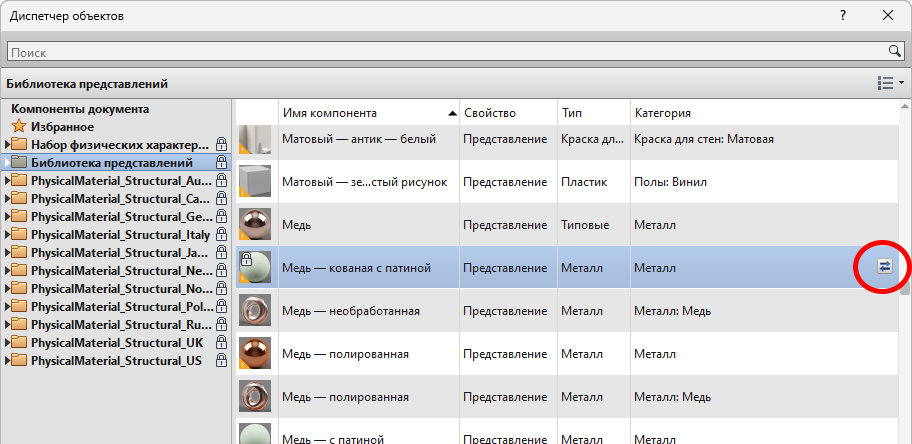Screen dimensions: 912x444
Task: Select PhysicalMaterial_Structural_Pol... tree item
Action: tap(121, 307)
